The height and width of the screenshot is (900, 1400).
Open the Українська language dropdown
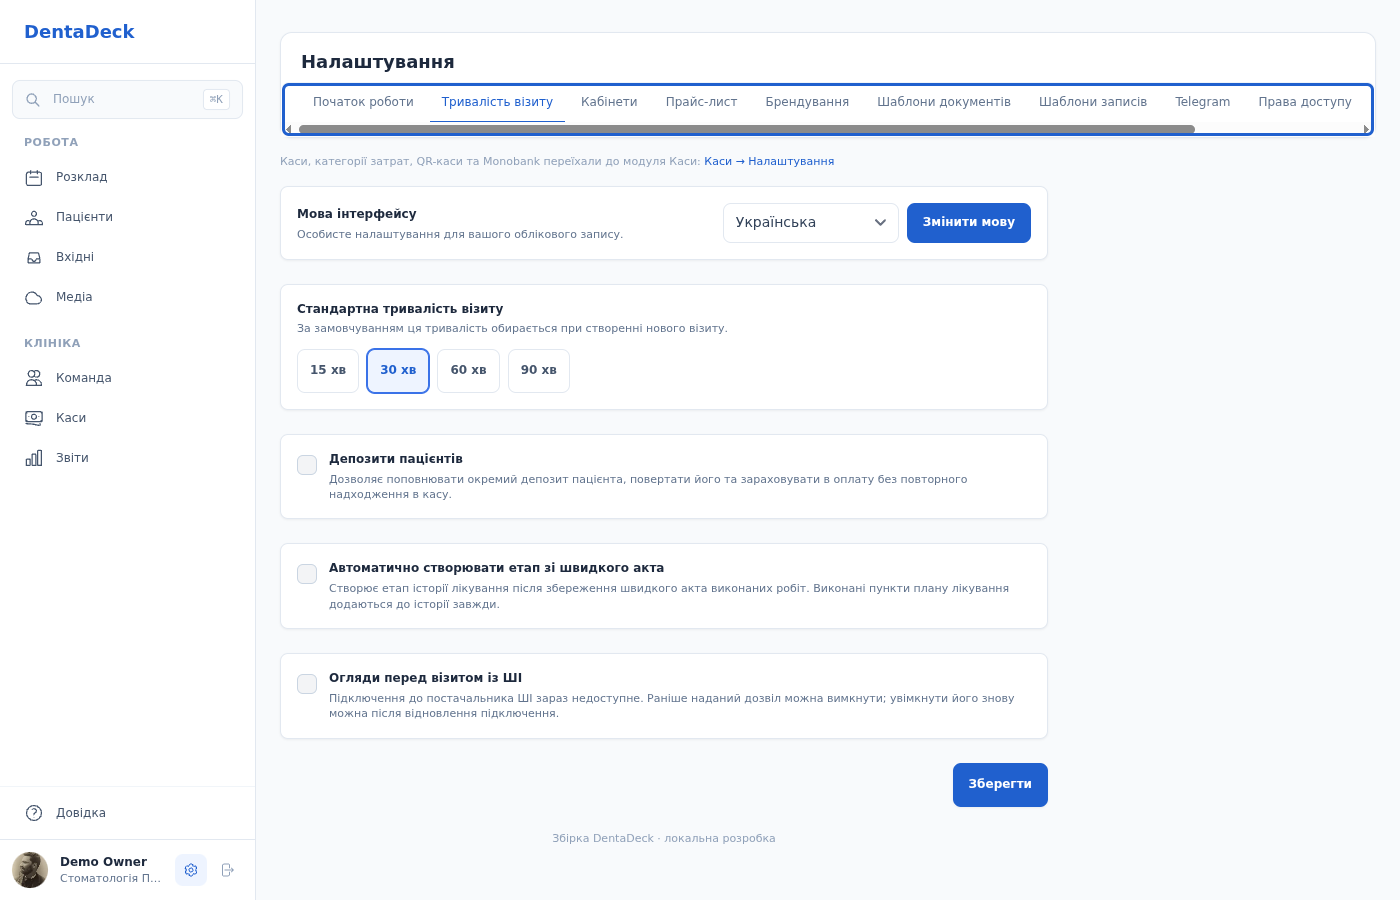811,223
